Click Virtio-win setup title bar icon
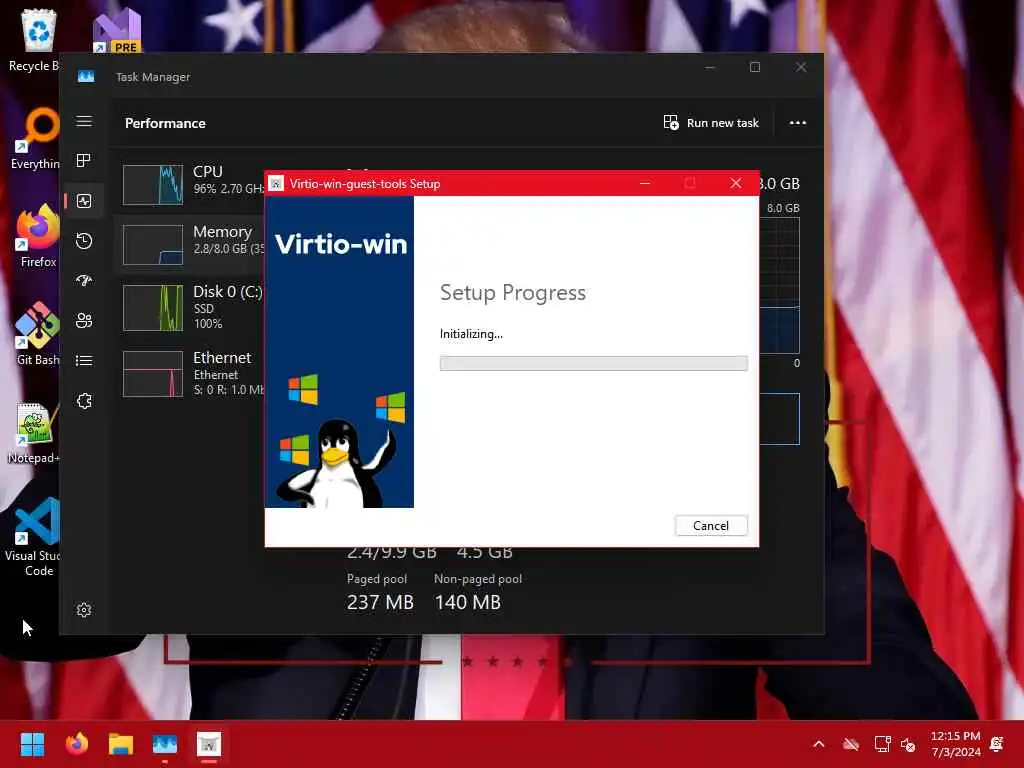 (276, 184)
